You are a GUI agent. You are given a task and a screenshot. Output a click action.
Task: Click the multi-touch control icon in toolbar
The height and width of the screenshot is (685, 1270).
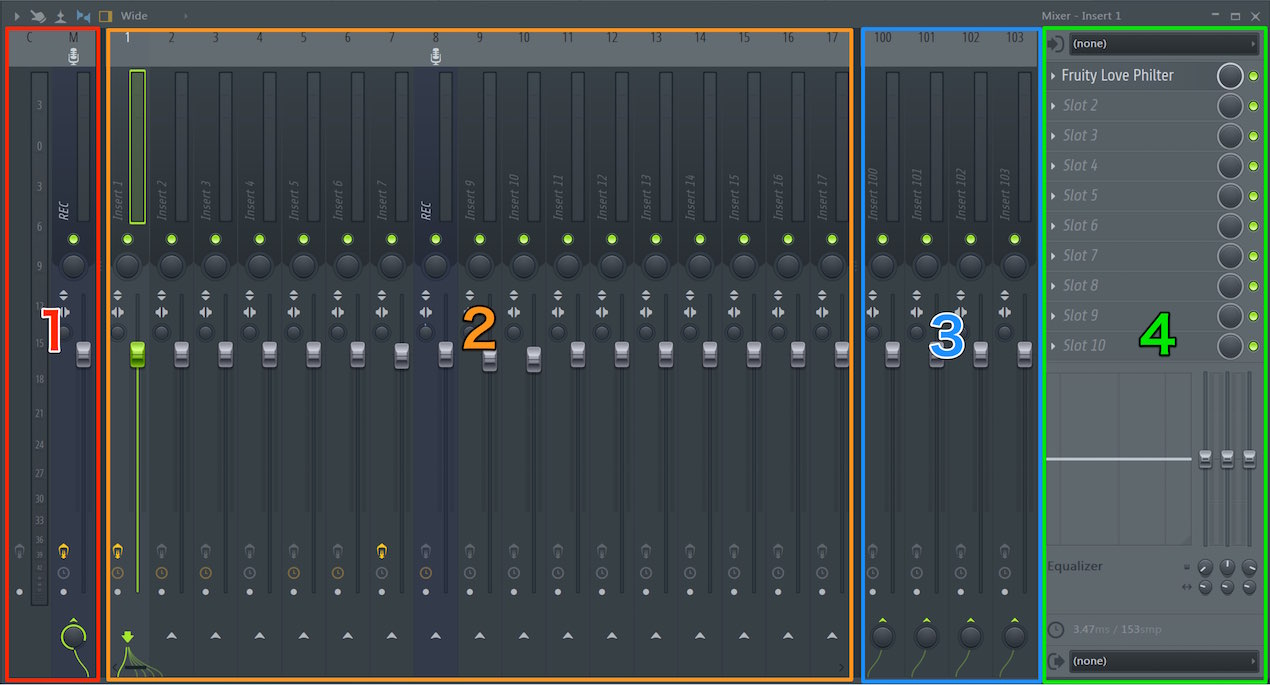tap(38, 16)
